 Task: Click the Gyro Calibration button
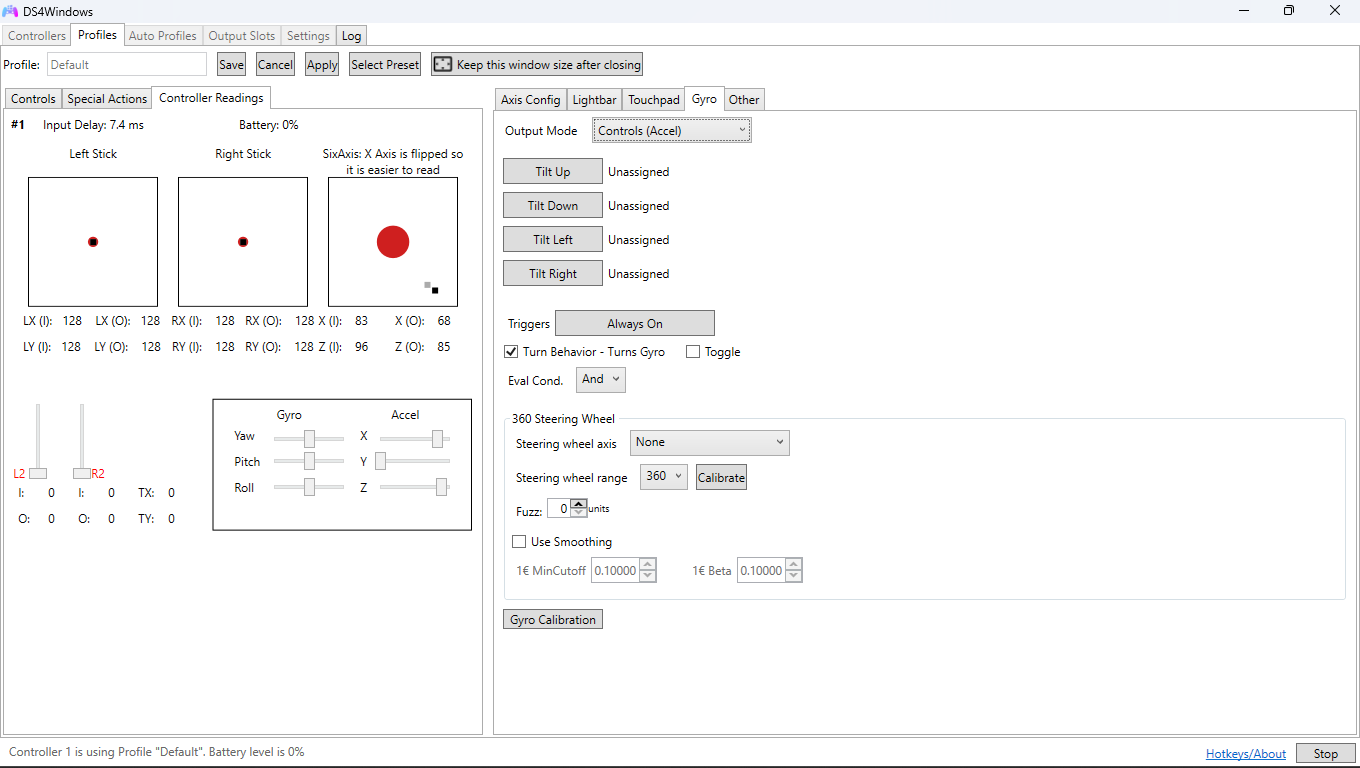(x=552, y=618)
